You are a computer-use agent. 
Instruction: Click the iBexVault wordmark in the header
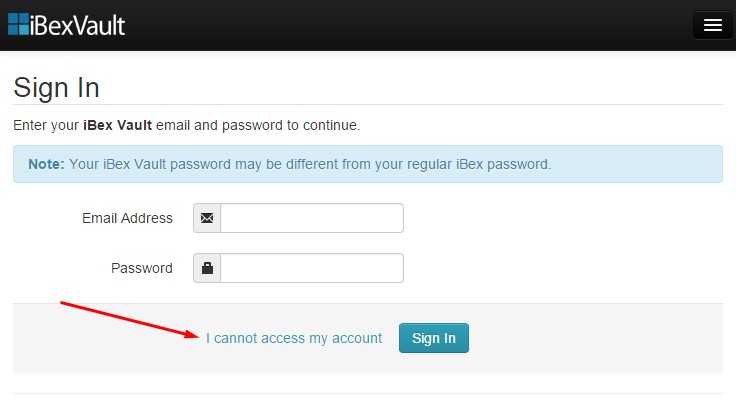click(x=77, y=25)
